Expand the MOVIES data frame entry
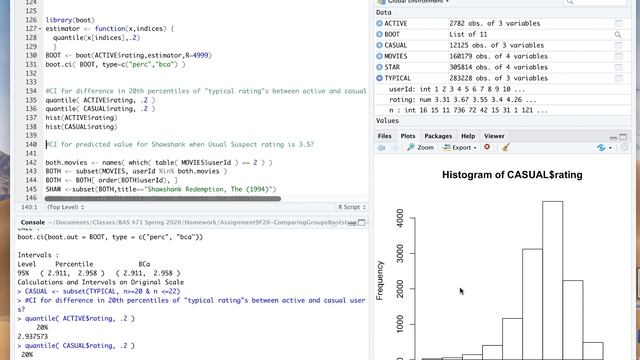Viewport: 640px width, 360px height. click(379, 56)
